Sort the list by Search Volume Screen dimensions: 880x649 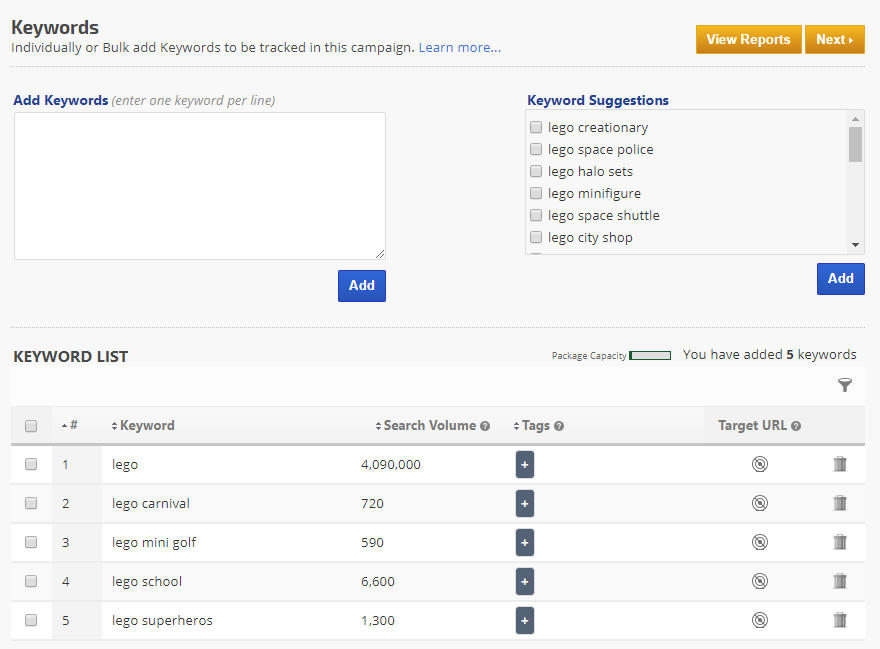pyautogui.click(x=428, y=425)
